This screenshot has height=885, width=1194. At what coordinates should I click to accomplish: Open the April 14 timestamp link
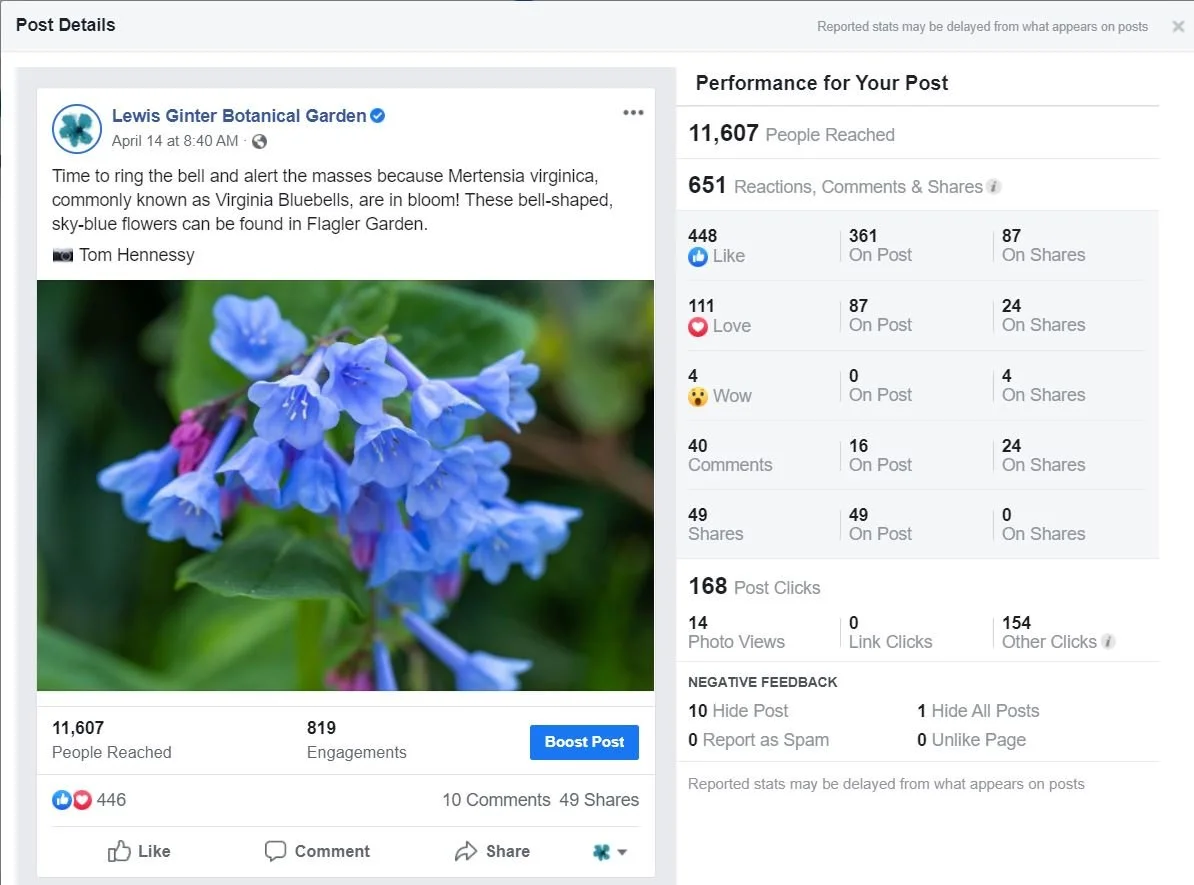(174, 141)
